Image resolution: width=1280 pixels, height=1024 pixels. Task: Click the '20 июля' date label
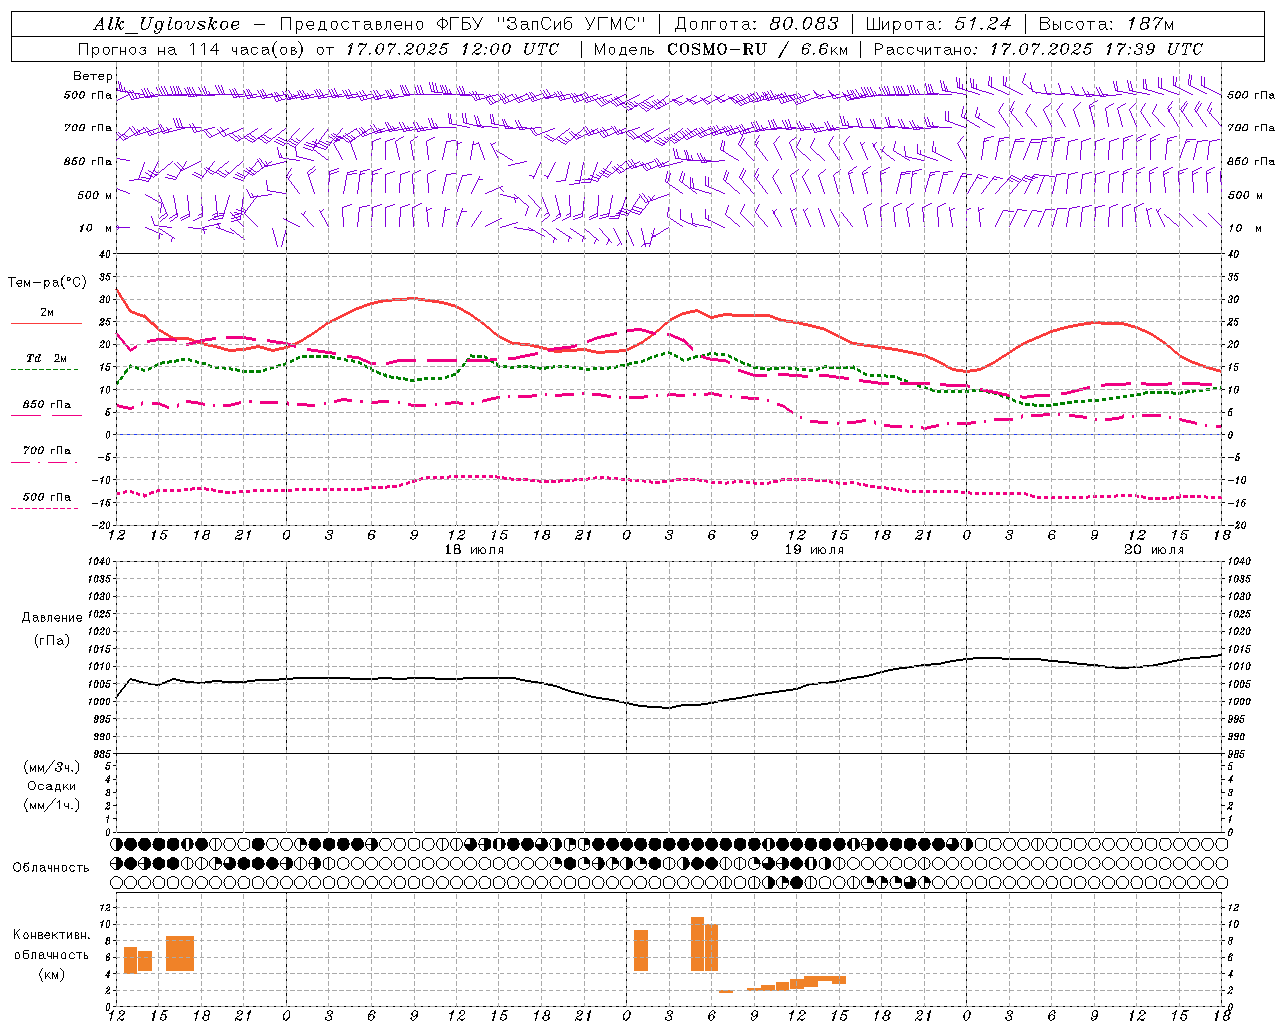click(1155, 550)
